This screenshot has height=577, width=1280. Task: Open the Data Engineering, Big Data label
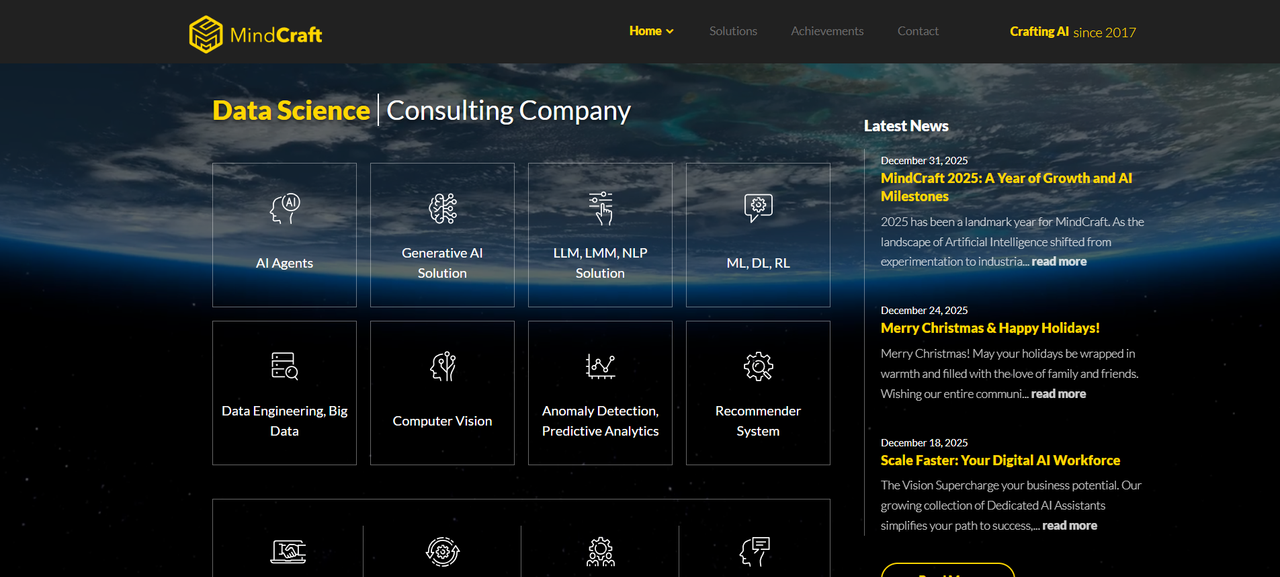(285, 421)
